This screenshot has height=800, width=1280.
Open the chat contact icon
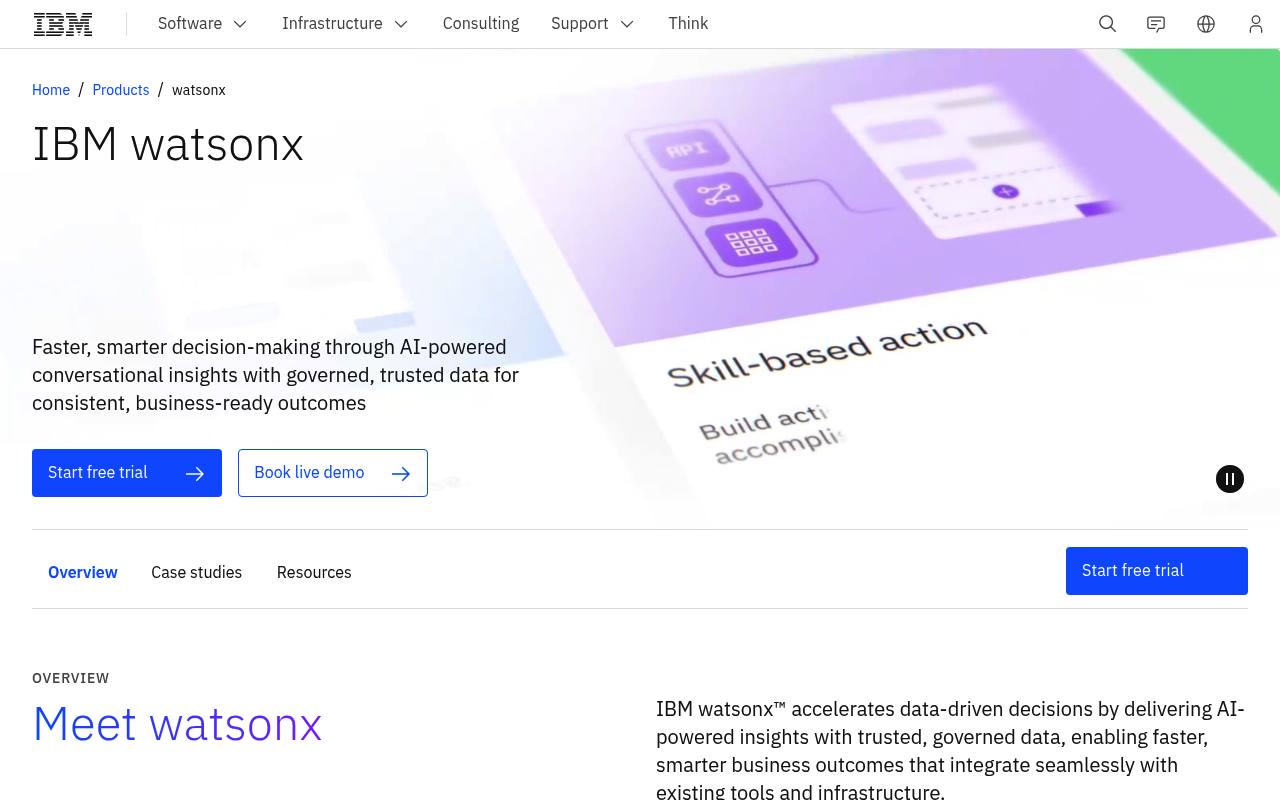[x=1156, y=24]
